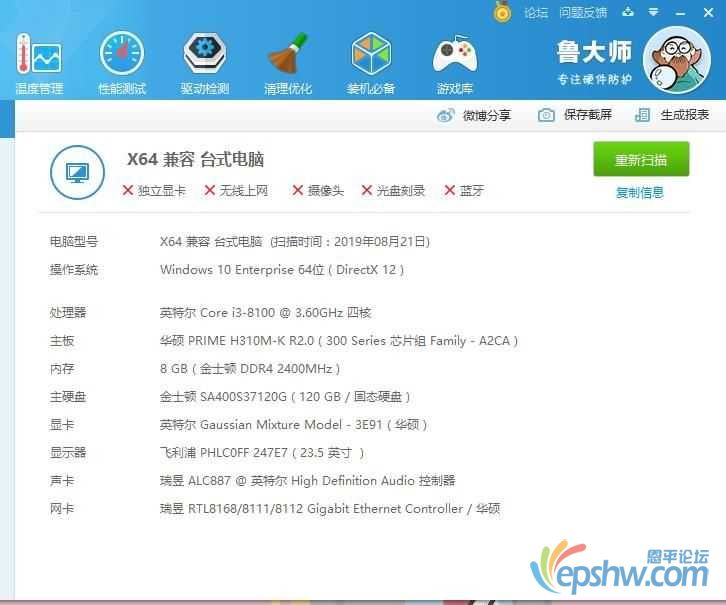Open the 论坛 forum link
The image size is (726, 605).
pyautogui.click(x=536, y=12)
